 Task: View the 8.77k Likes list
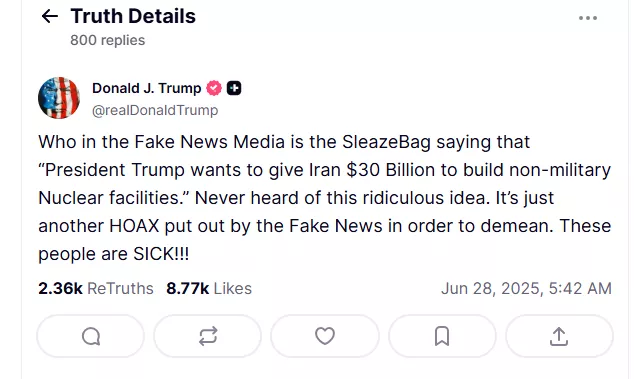pyautogui.click(x=209, y=288)
